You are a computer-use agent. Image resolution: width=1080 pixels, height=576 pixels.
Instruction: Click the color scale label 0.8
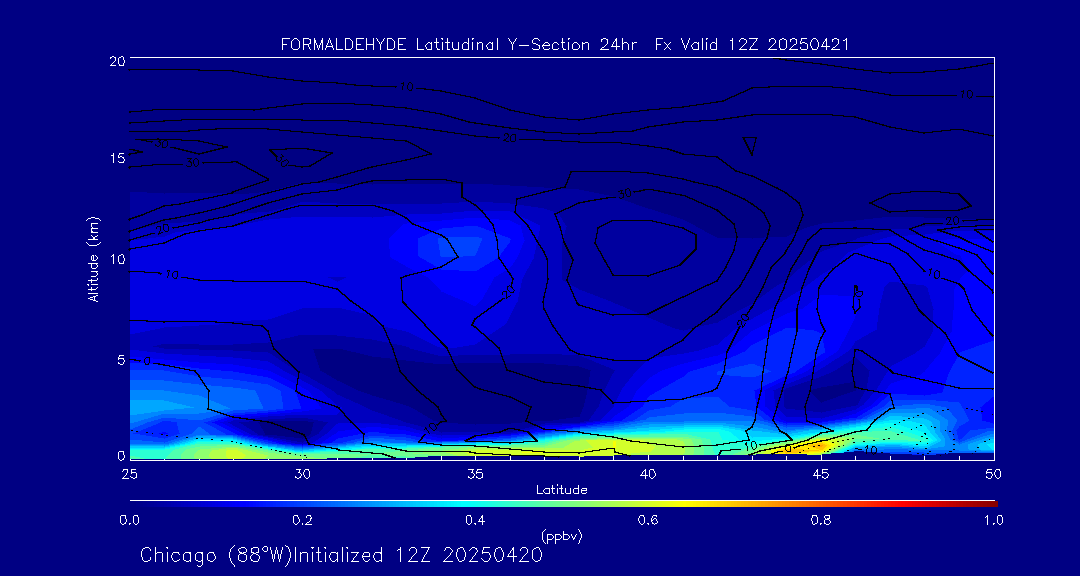(x=821, y=520)
